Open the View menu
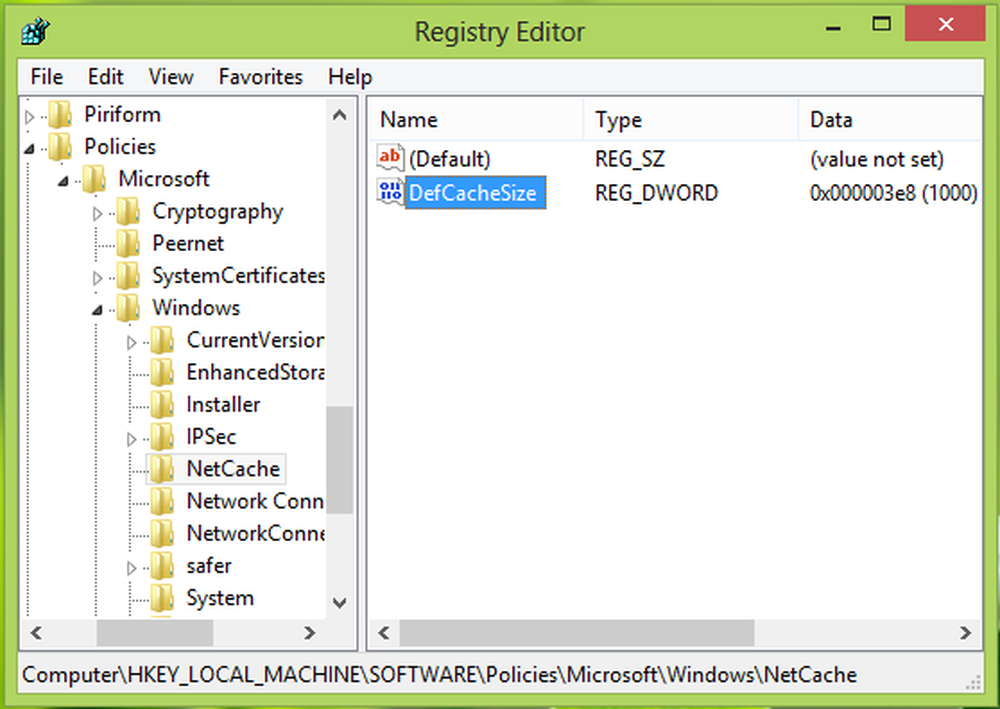Viewport: 1000px width, 709px height. click(x=171, y=77)
